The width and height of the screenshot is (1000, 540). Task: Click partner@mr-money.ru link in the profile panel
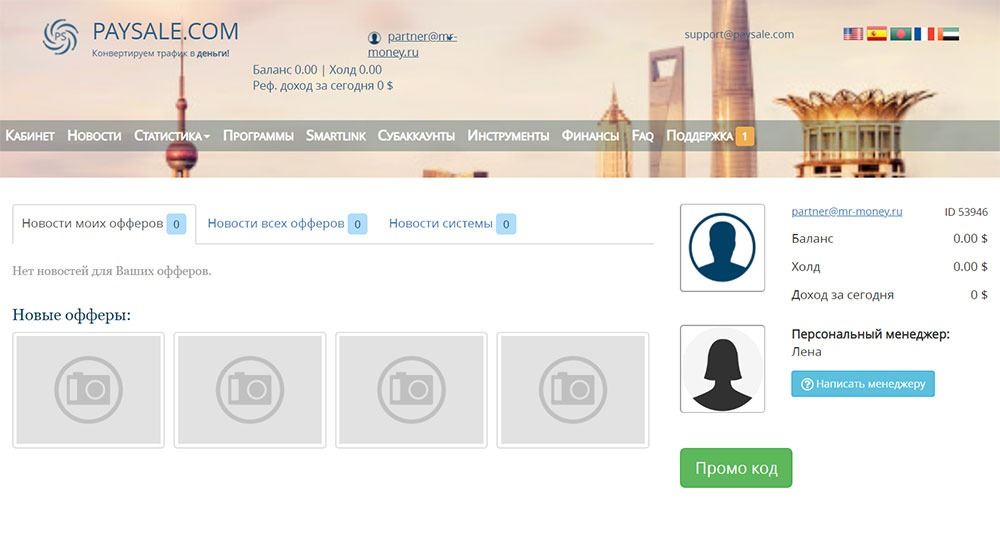pyautogui.click(x=846, y=211)
